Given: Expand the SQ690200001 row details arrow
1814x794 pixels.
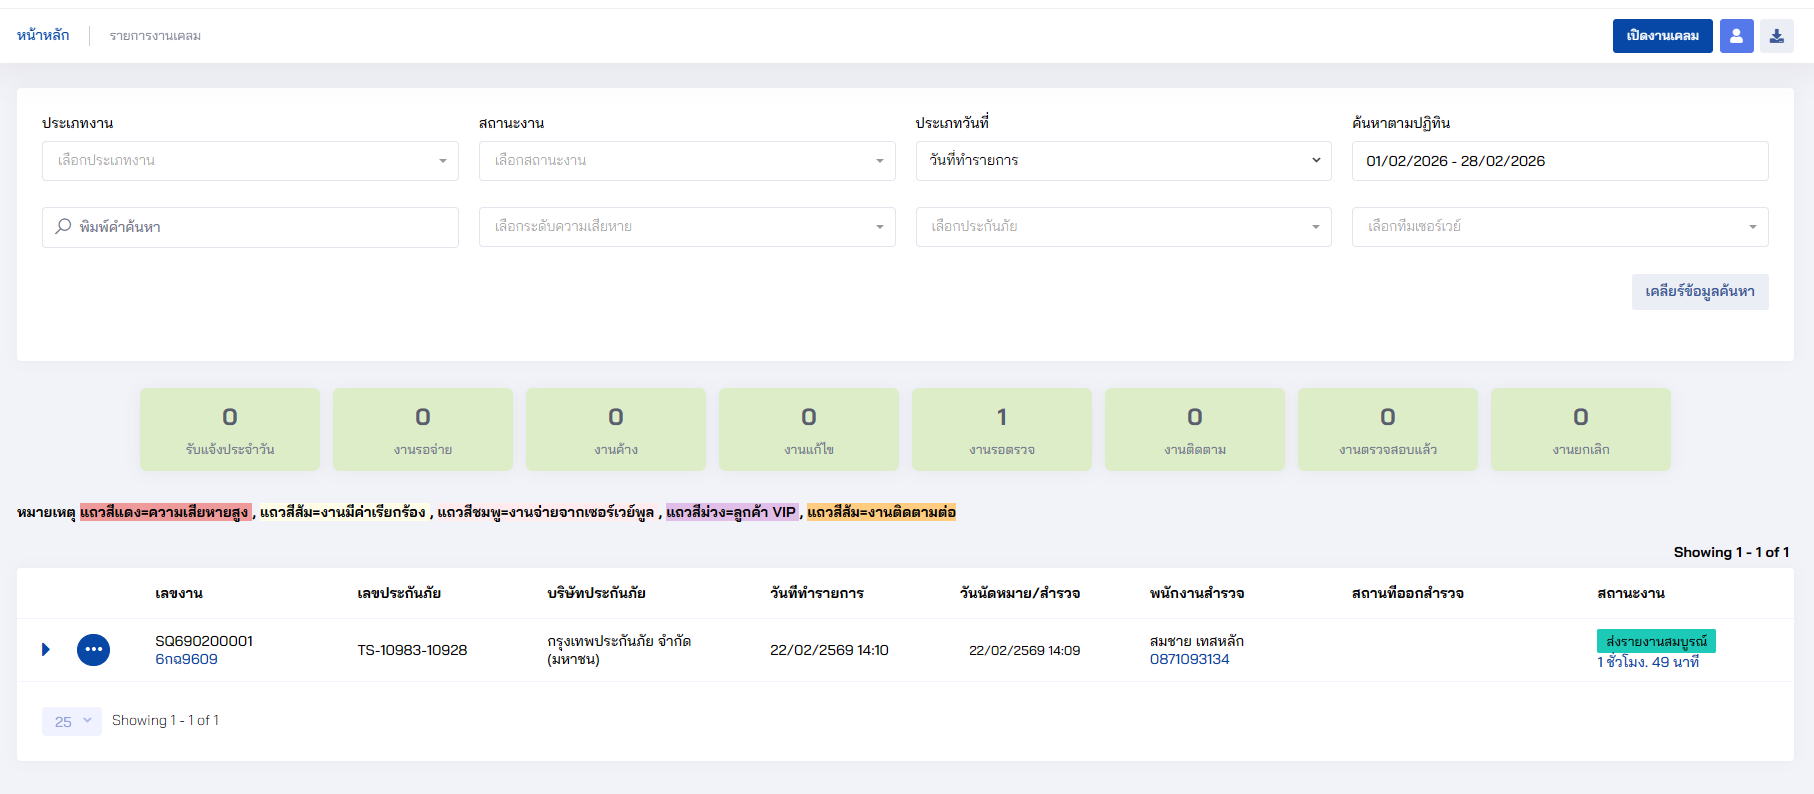Looking at the screenshot, I should click(x=46, y=650).
